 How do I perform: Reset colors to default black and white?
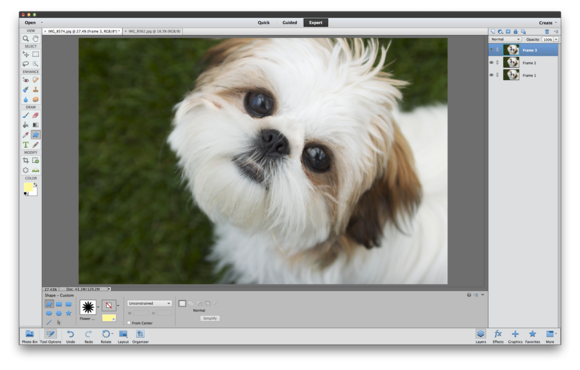(x=26, y=194)
